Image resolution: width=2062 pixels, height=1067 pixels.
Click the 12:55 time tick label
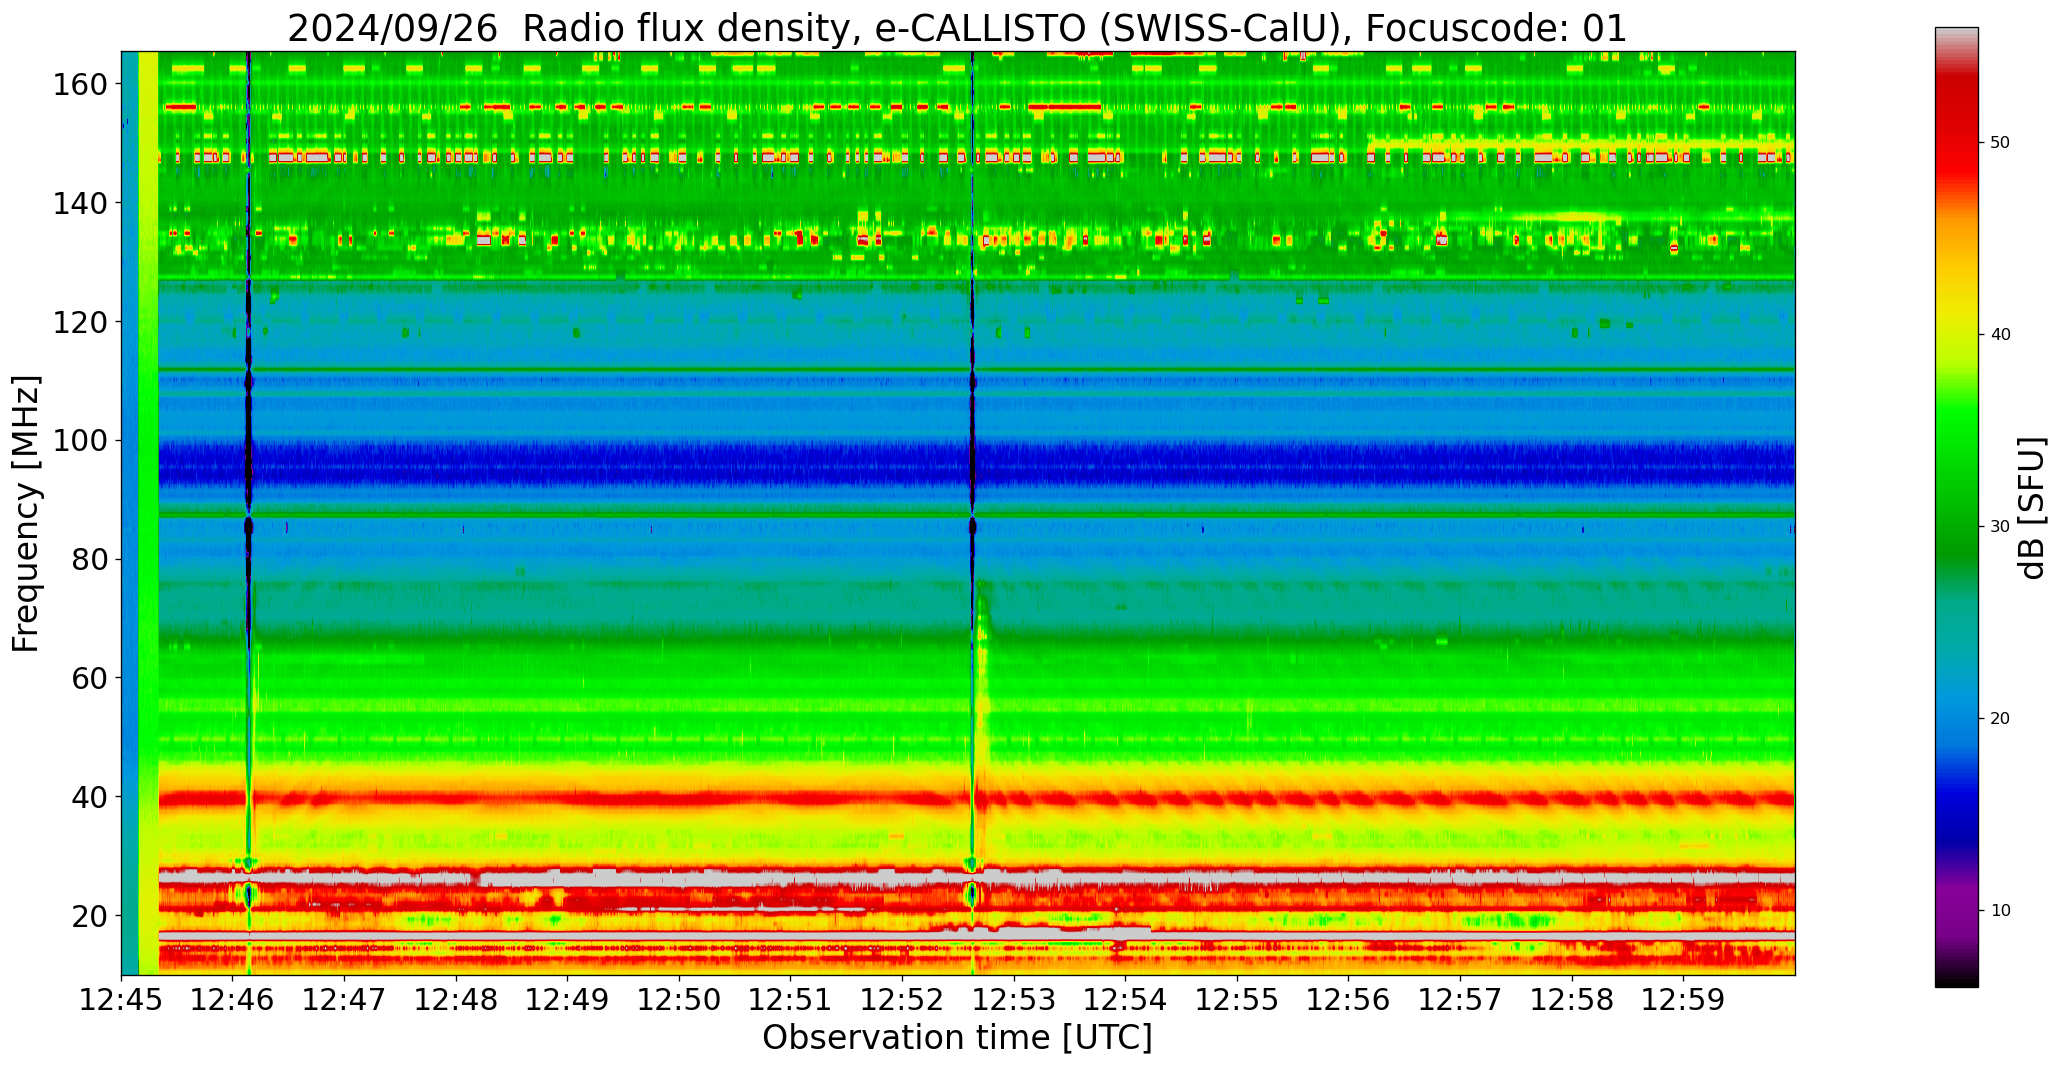[x=1237, y=1000]
